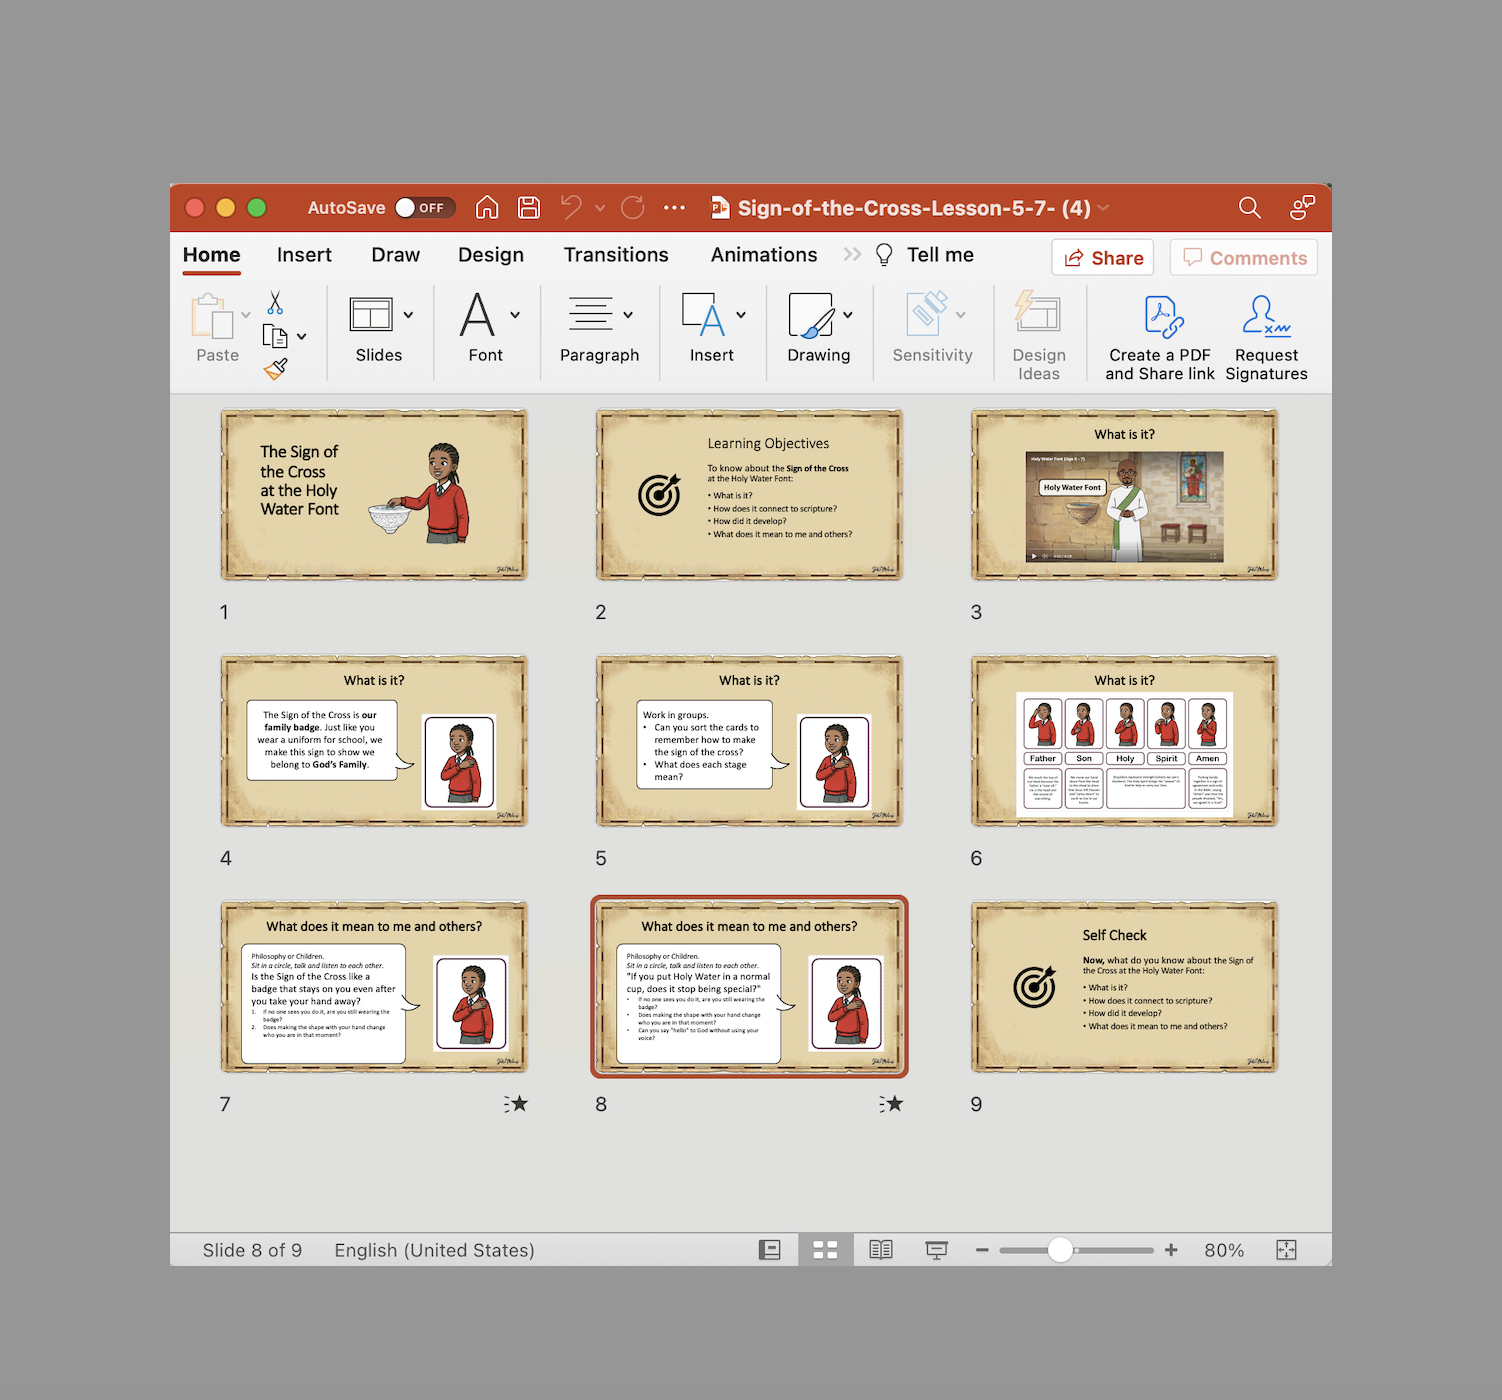1502x1400 pixels.
Task: Open the Animations tab
Action: pyautogui.click(x=764, y=255)
